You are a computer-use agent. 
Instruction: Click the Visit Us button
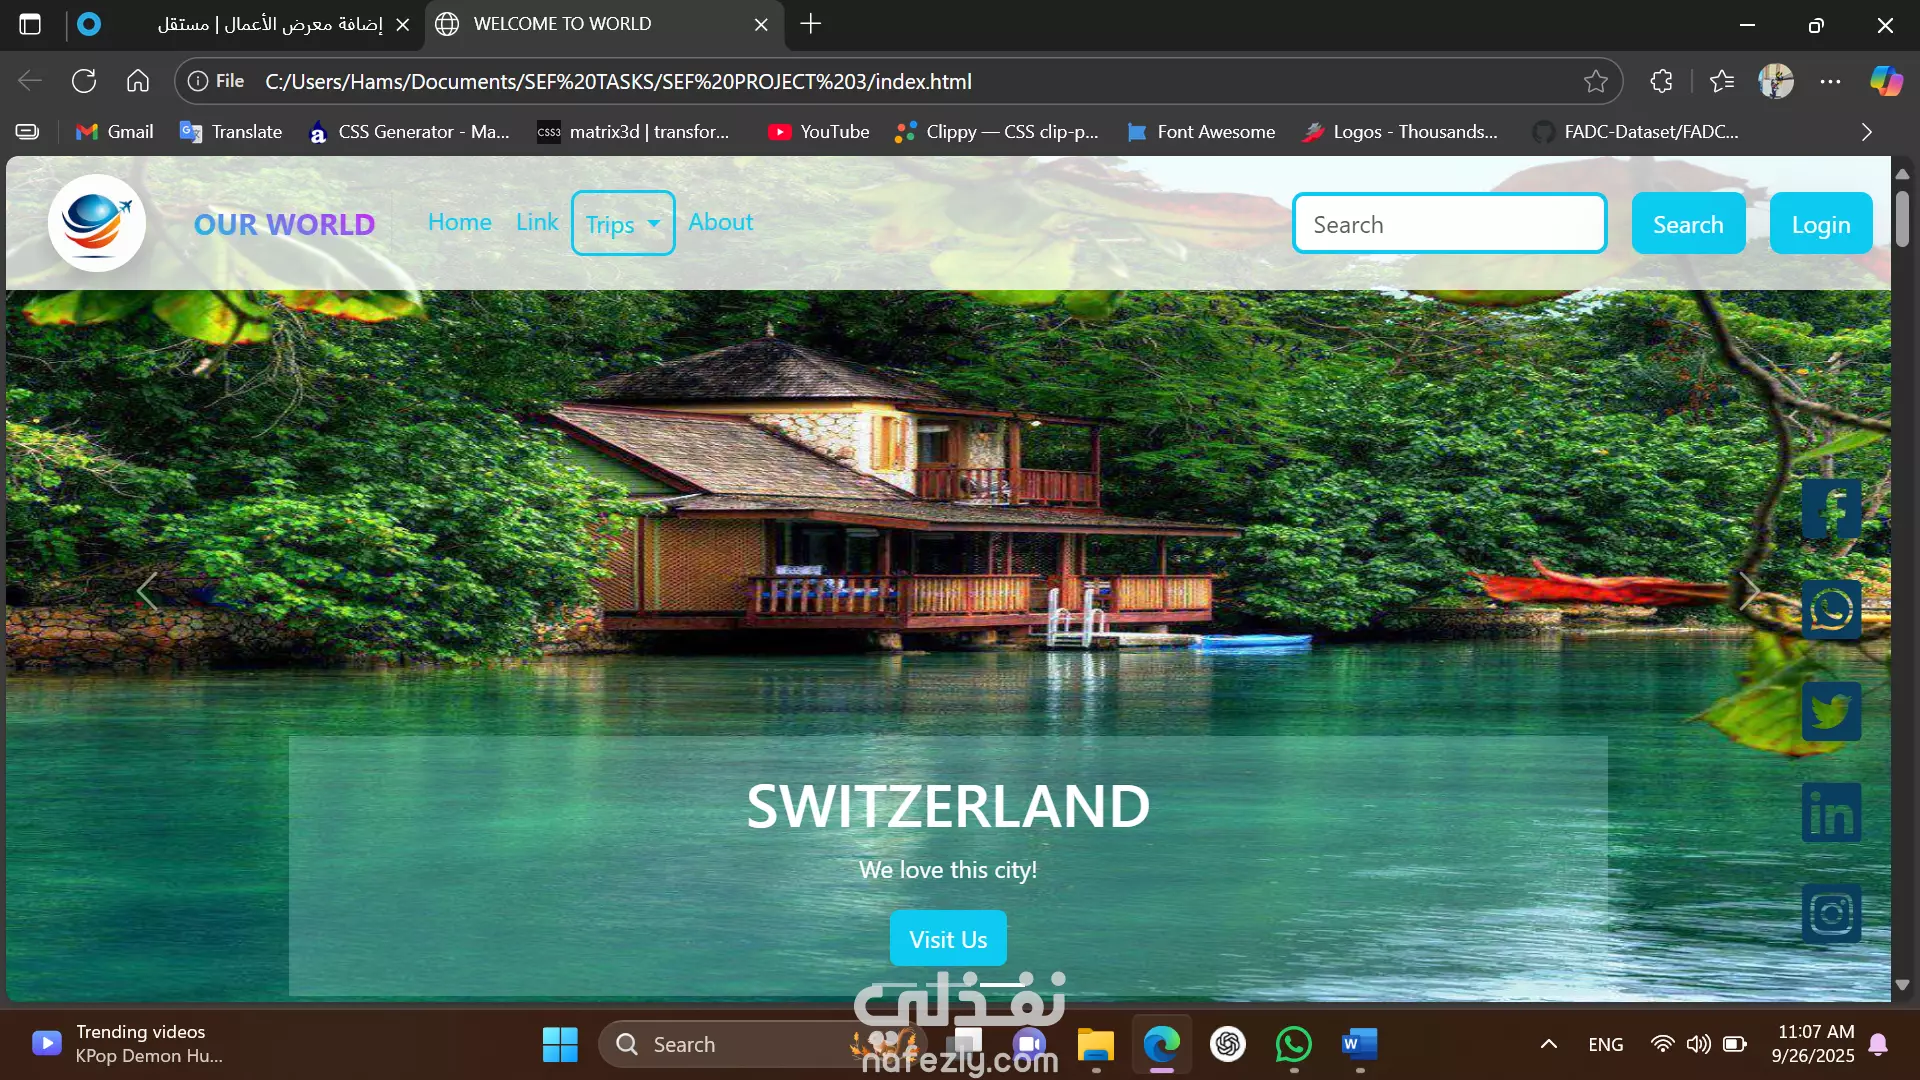pyautogui.click(x=947, y=939)
